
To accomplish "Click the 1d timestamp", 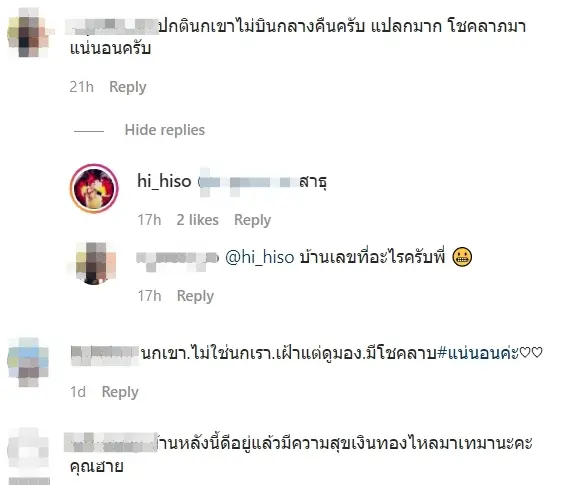I will (78, 392).
